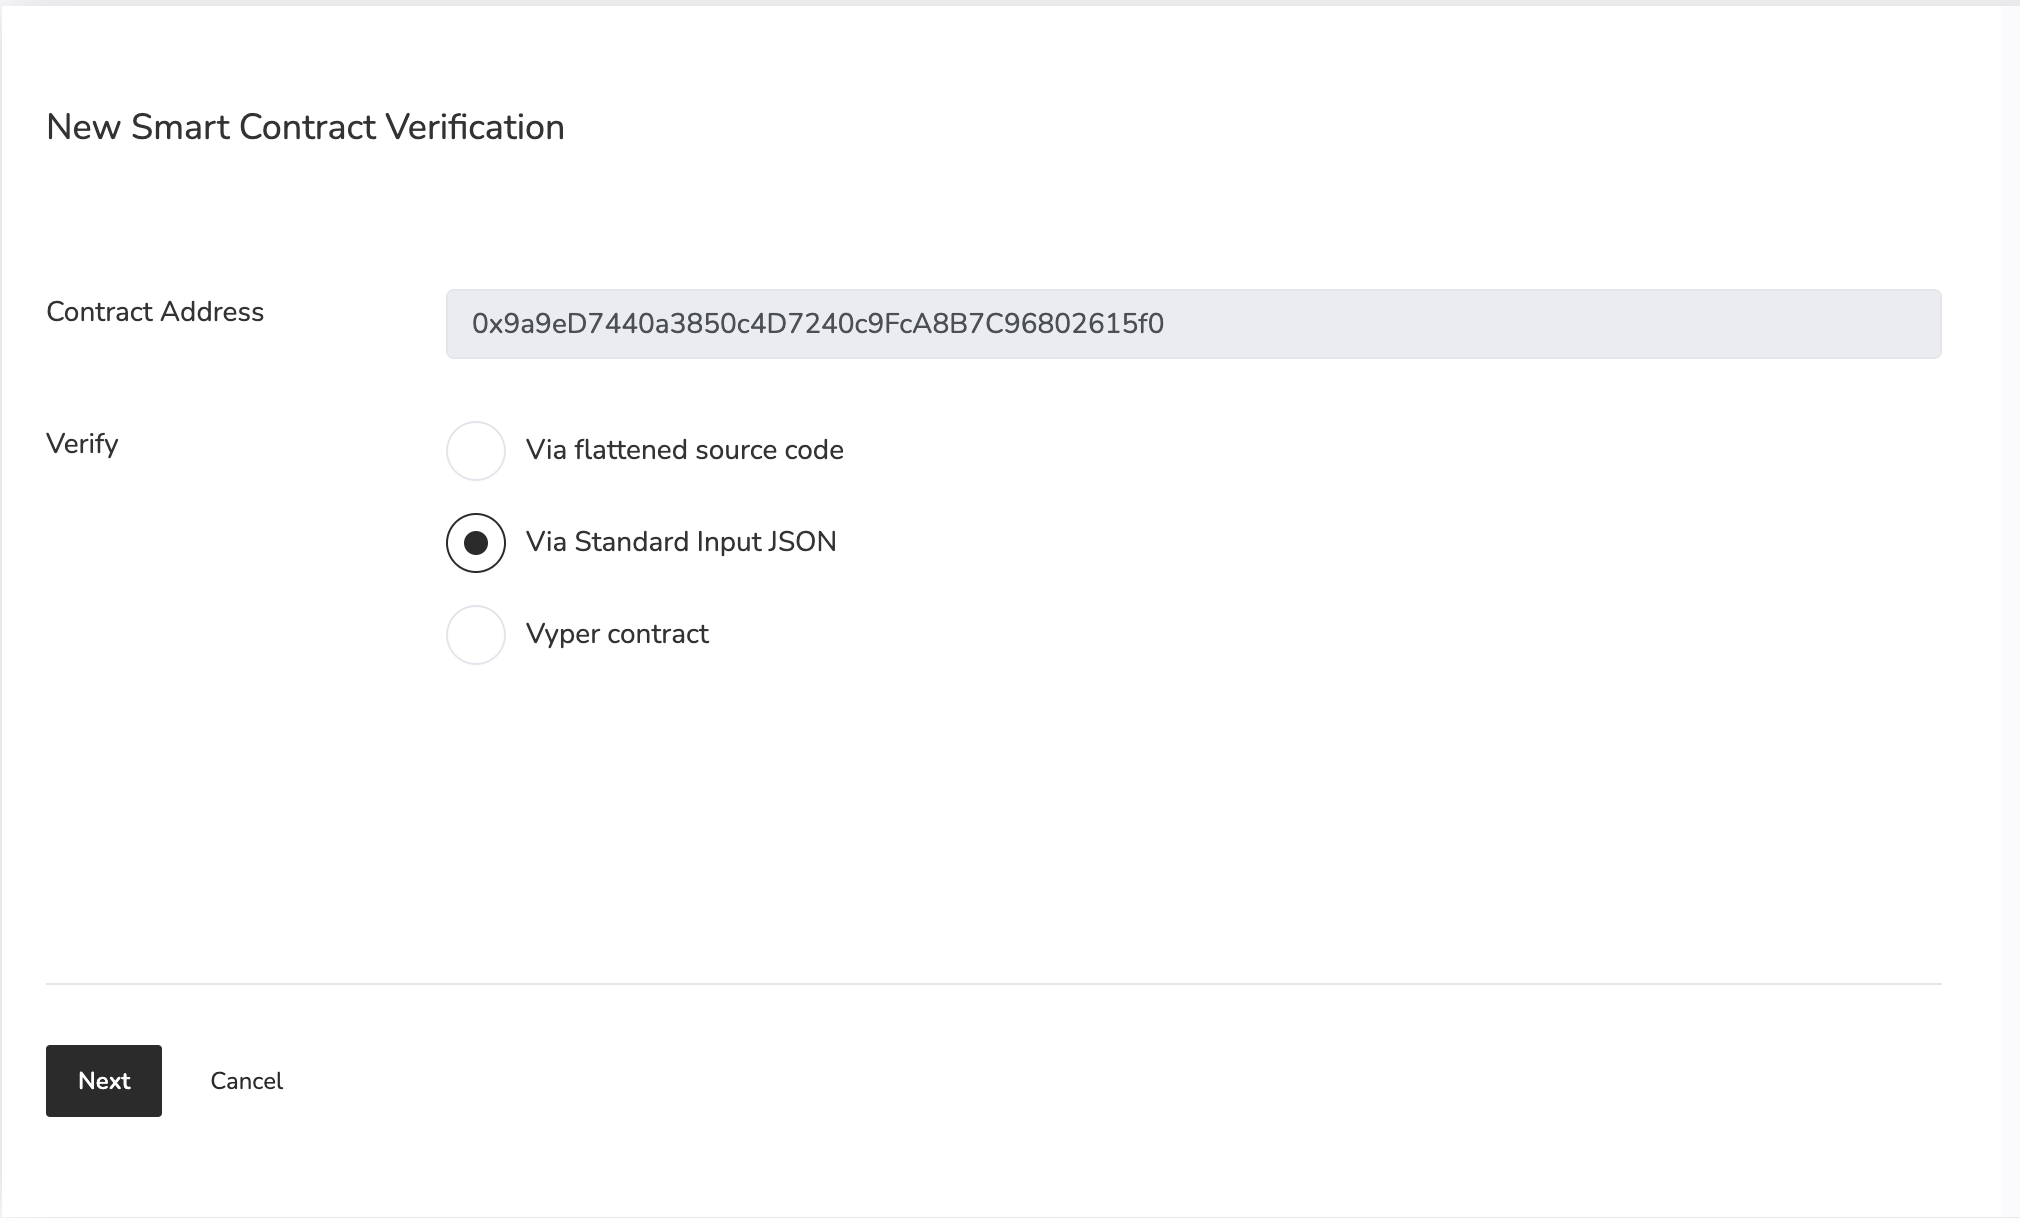This screenshot has width=2020, height=1218.
Task: Cancel the contract verification
Action: [x=246, y=1081]
